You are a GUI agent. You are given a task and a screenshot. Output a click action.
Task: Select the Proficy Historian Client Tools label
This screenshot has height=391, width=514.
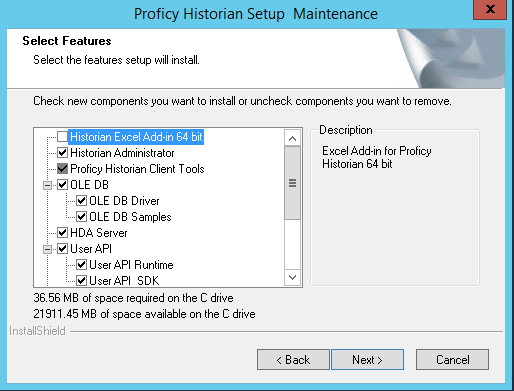click(137, 169)
